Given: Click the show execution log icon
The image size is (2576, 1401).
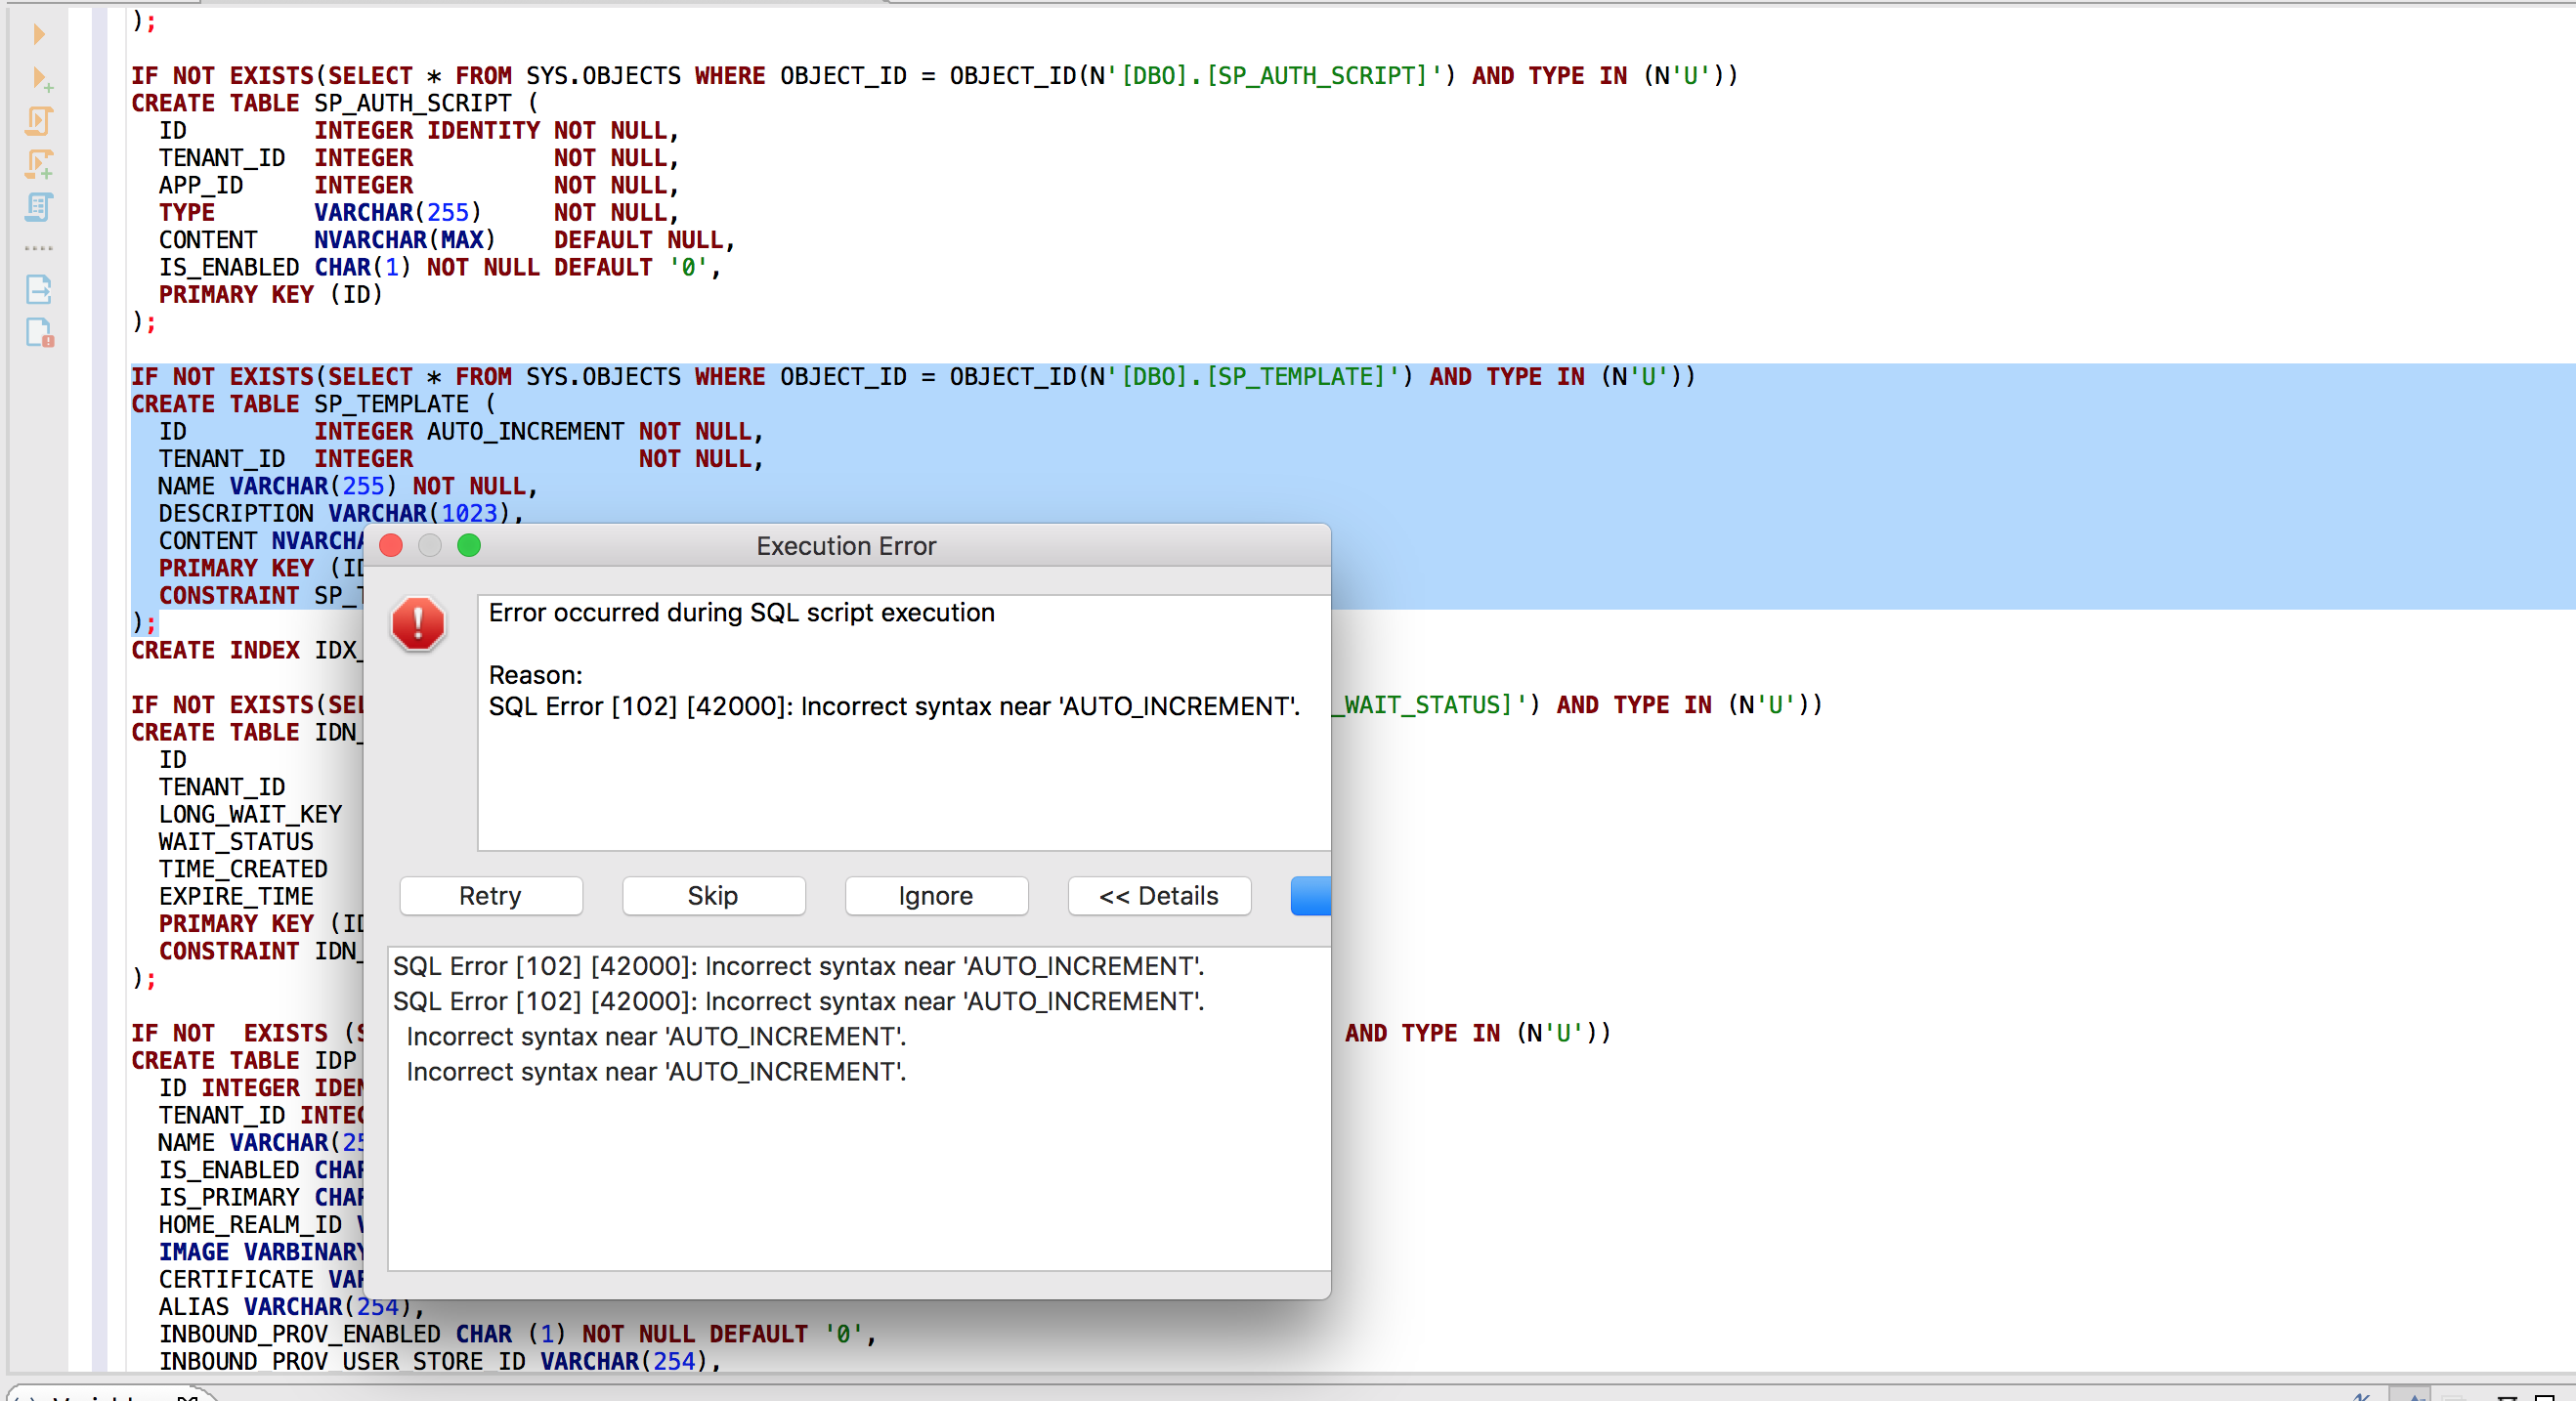Looking at the screenshot, I should pos(39,333).
